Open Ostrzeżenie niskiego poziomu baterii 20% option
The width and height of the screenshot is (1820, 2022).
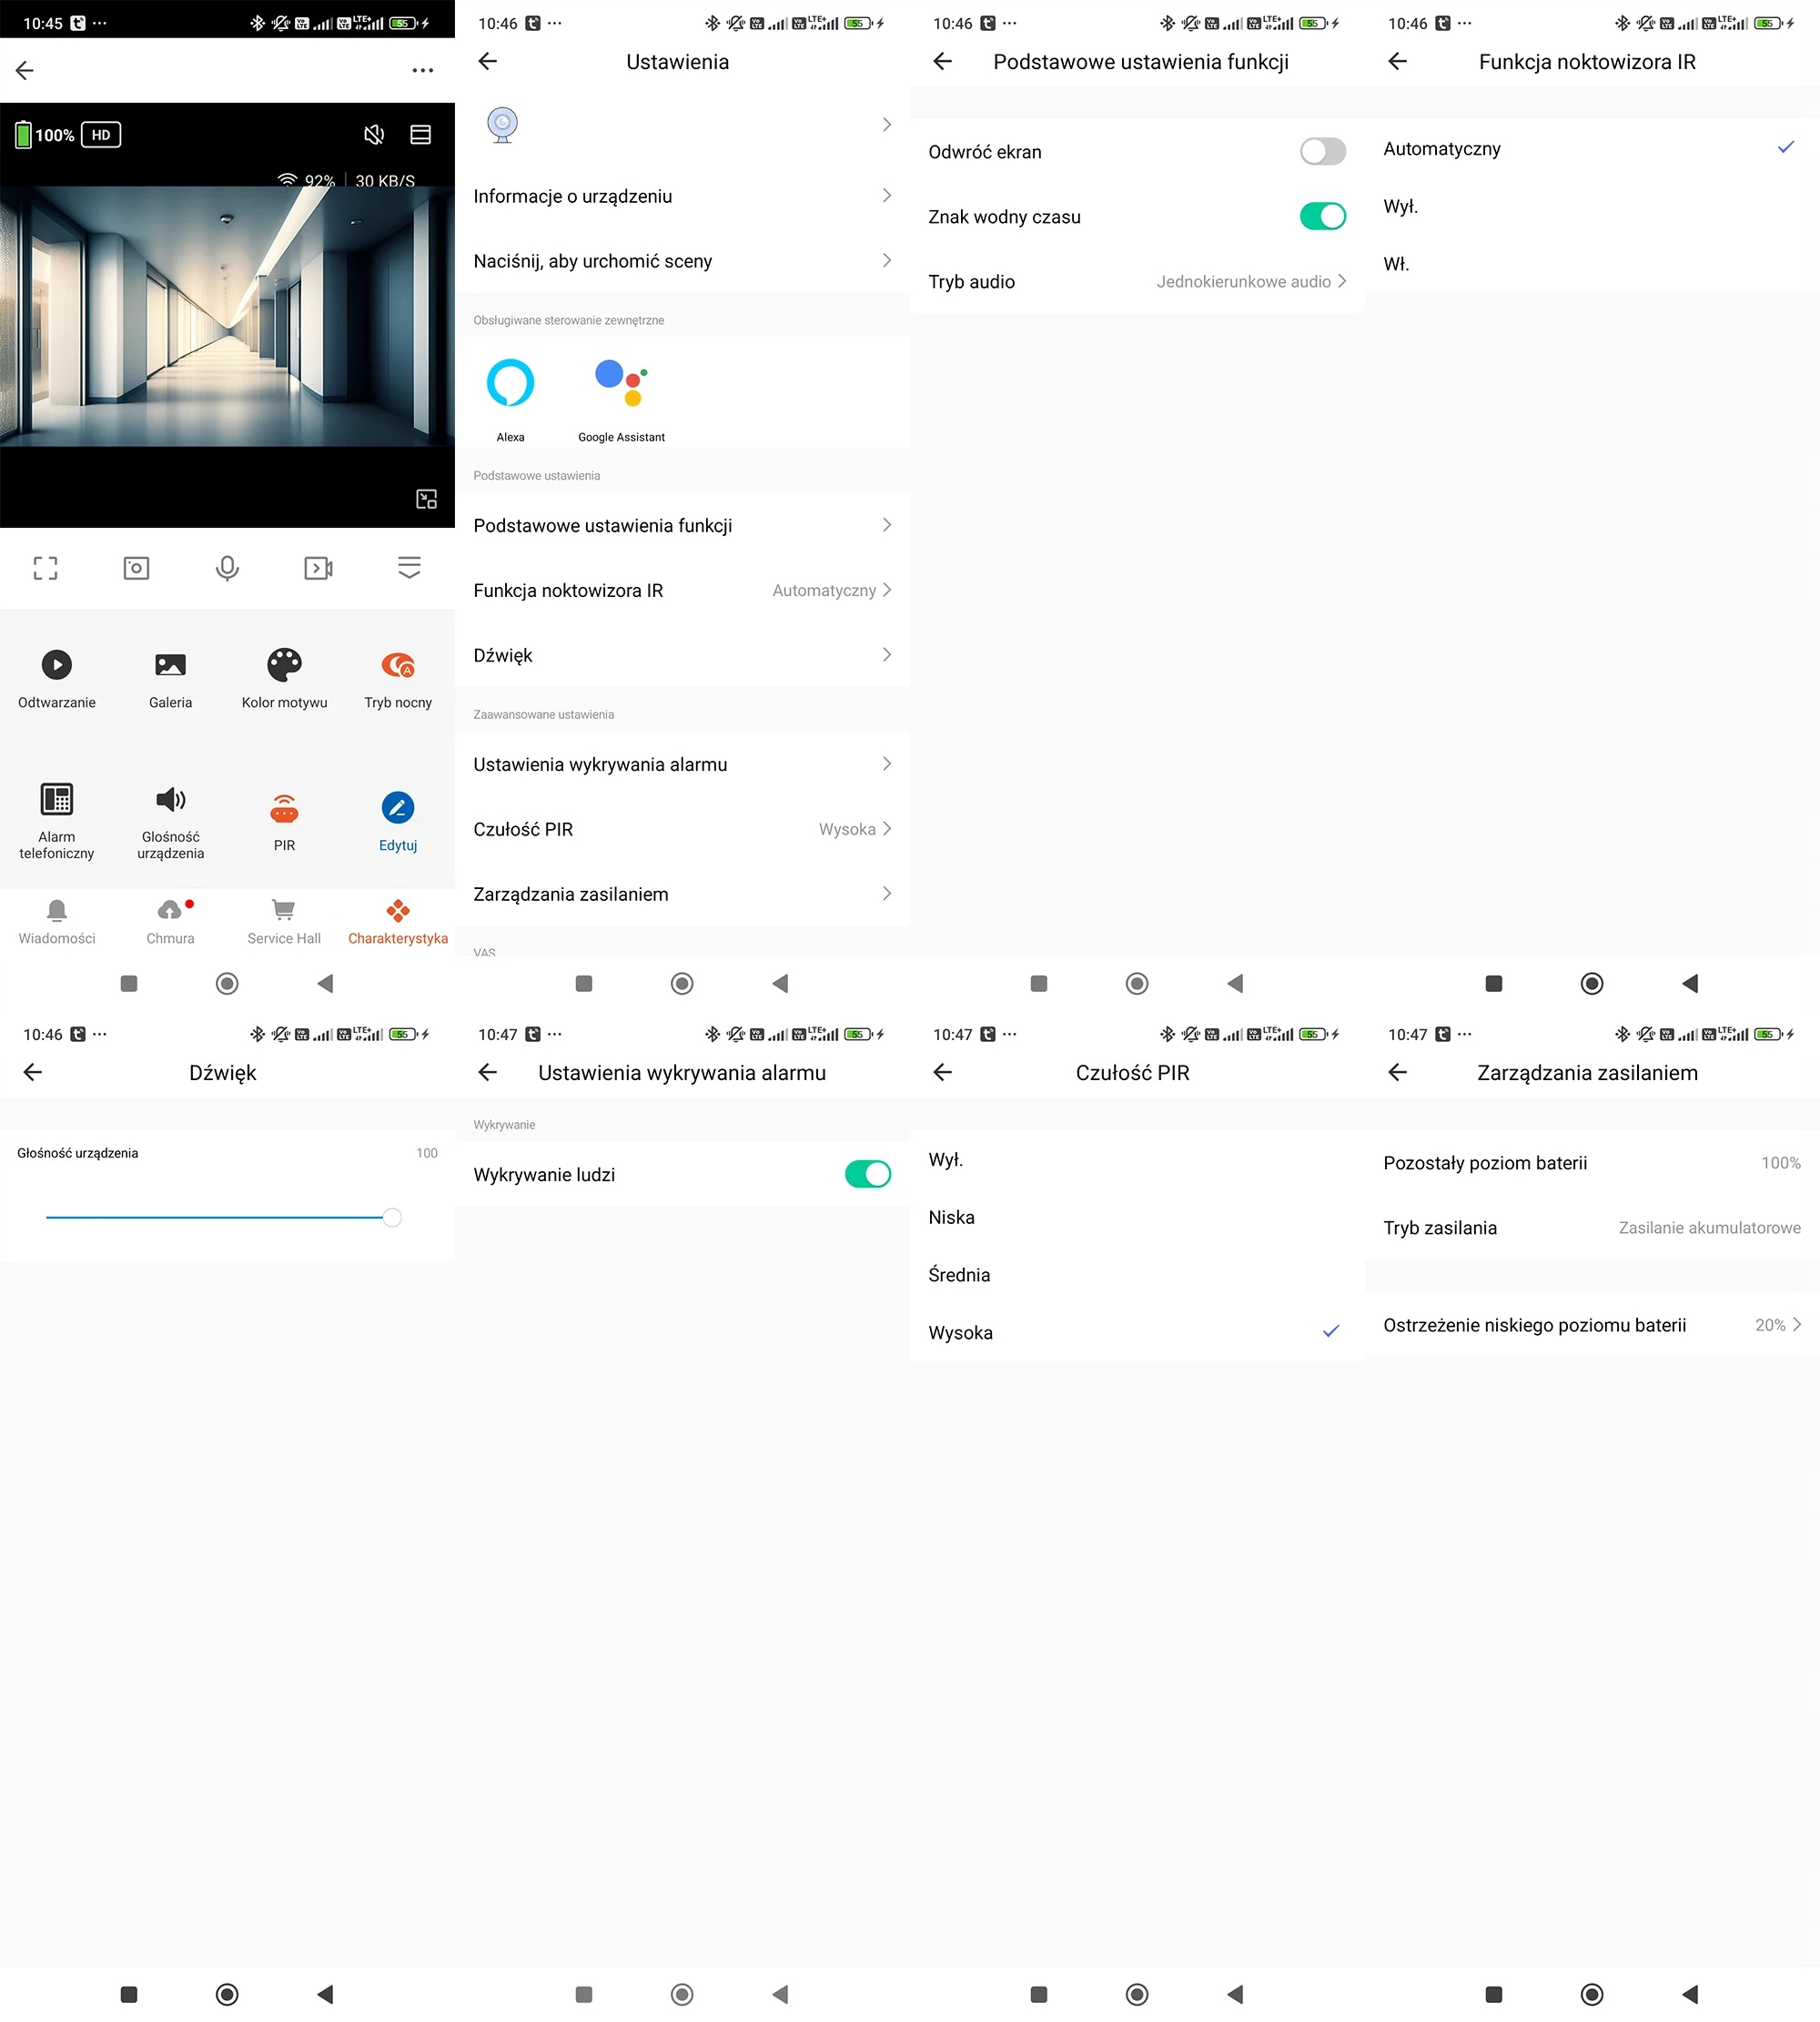1591,1325
